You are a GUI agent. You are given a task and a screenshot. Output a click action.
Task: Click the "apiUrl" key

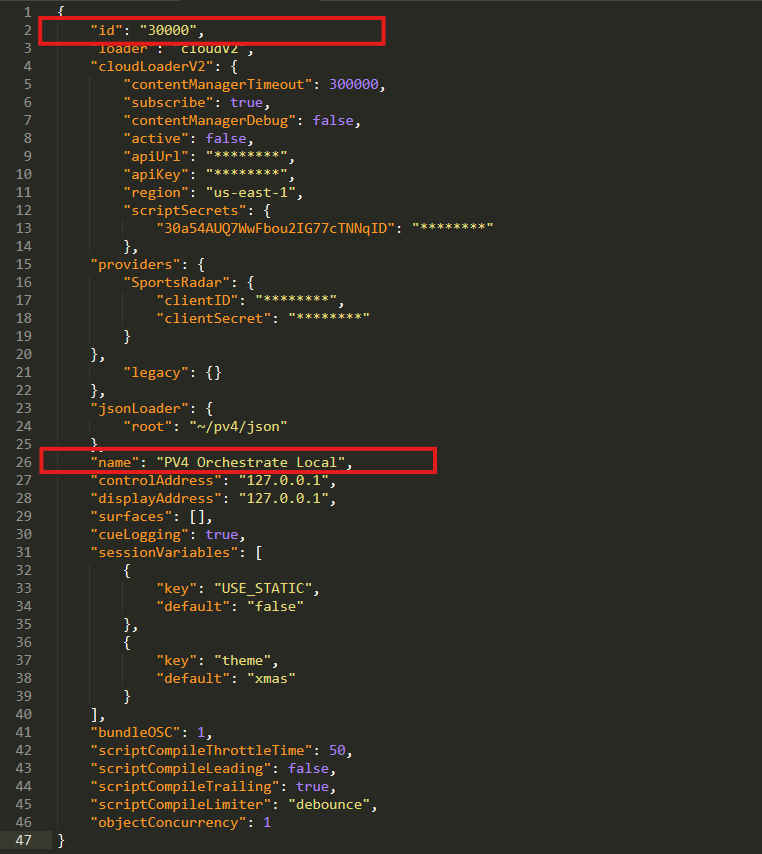[x=156, y=156]
